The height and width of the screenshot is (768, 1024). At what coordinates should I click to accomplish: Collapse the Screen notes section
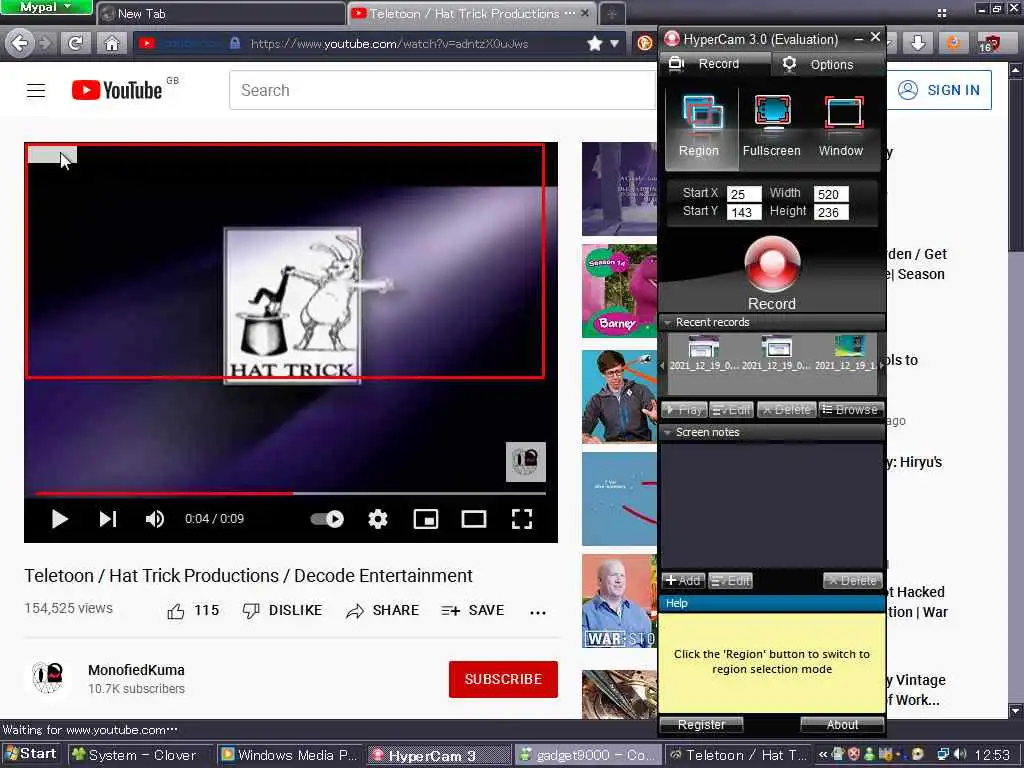tap(667, 432)
